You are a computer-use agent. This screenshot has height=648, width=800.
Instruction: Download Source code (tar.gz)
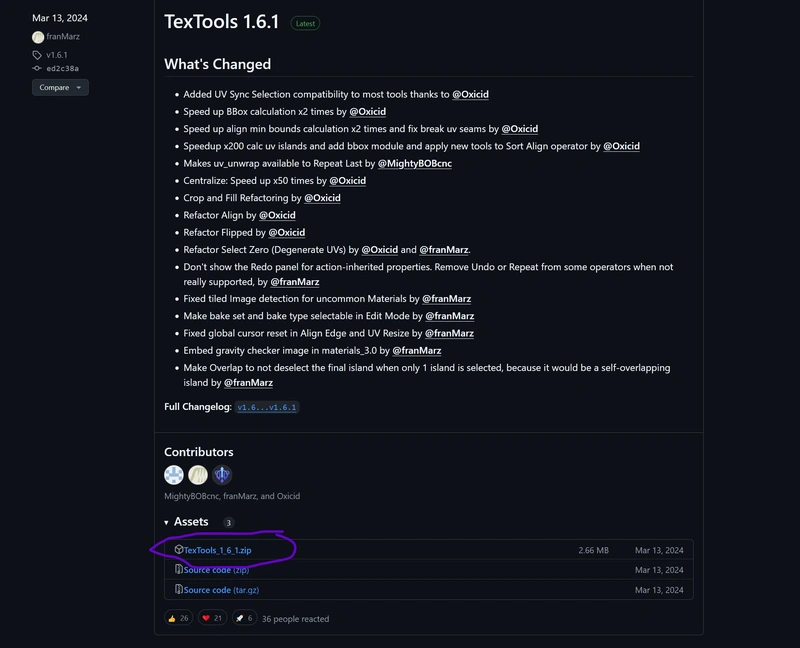click(221, 590)
